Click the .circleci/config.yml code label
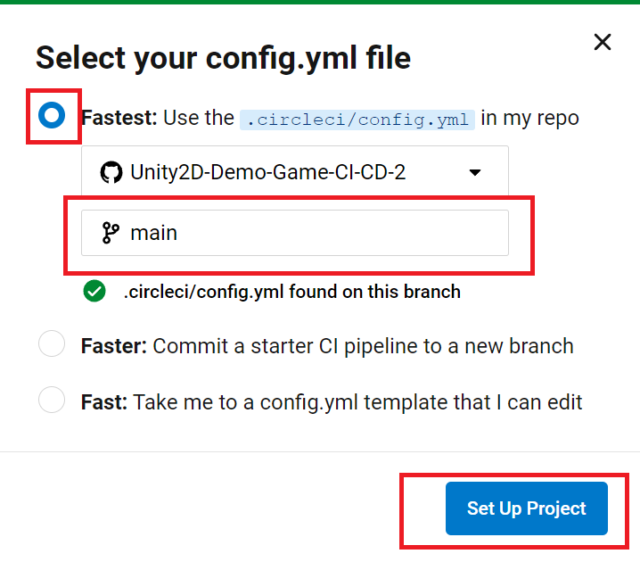The height and width of the screenshot is (562, 640). [357, 120]
